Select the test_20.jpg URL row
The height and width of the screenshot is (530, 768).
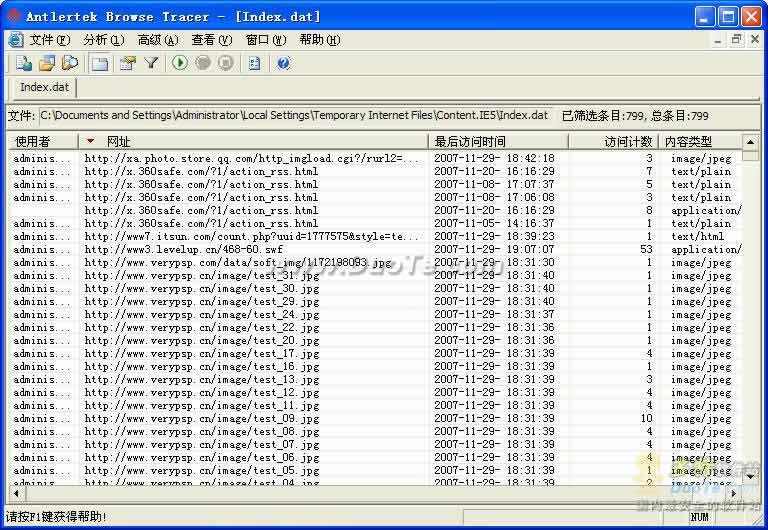tap(375, 340)
